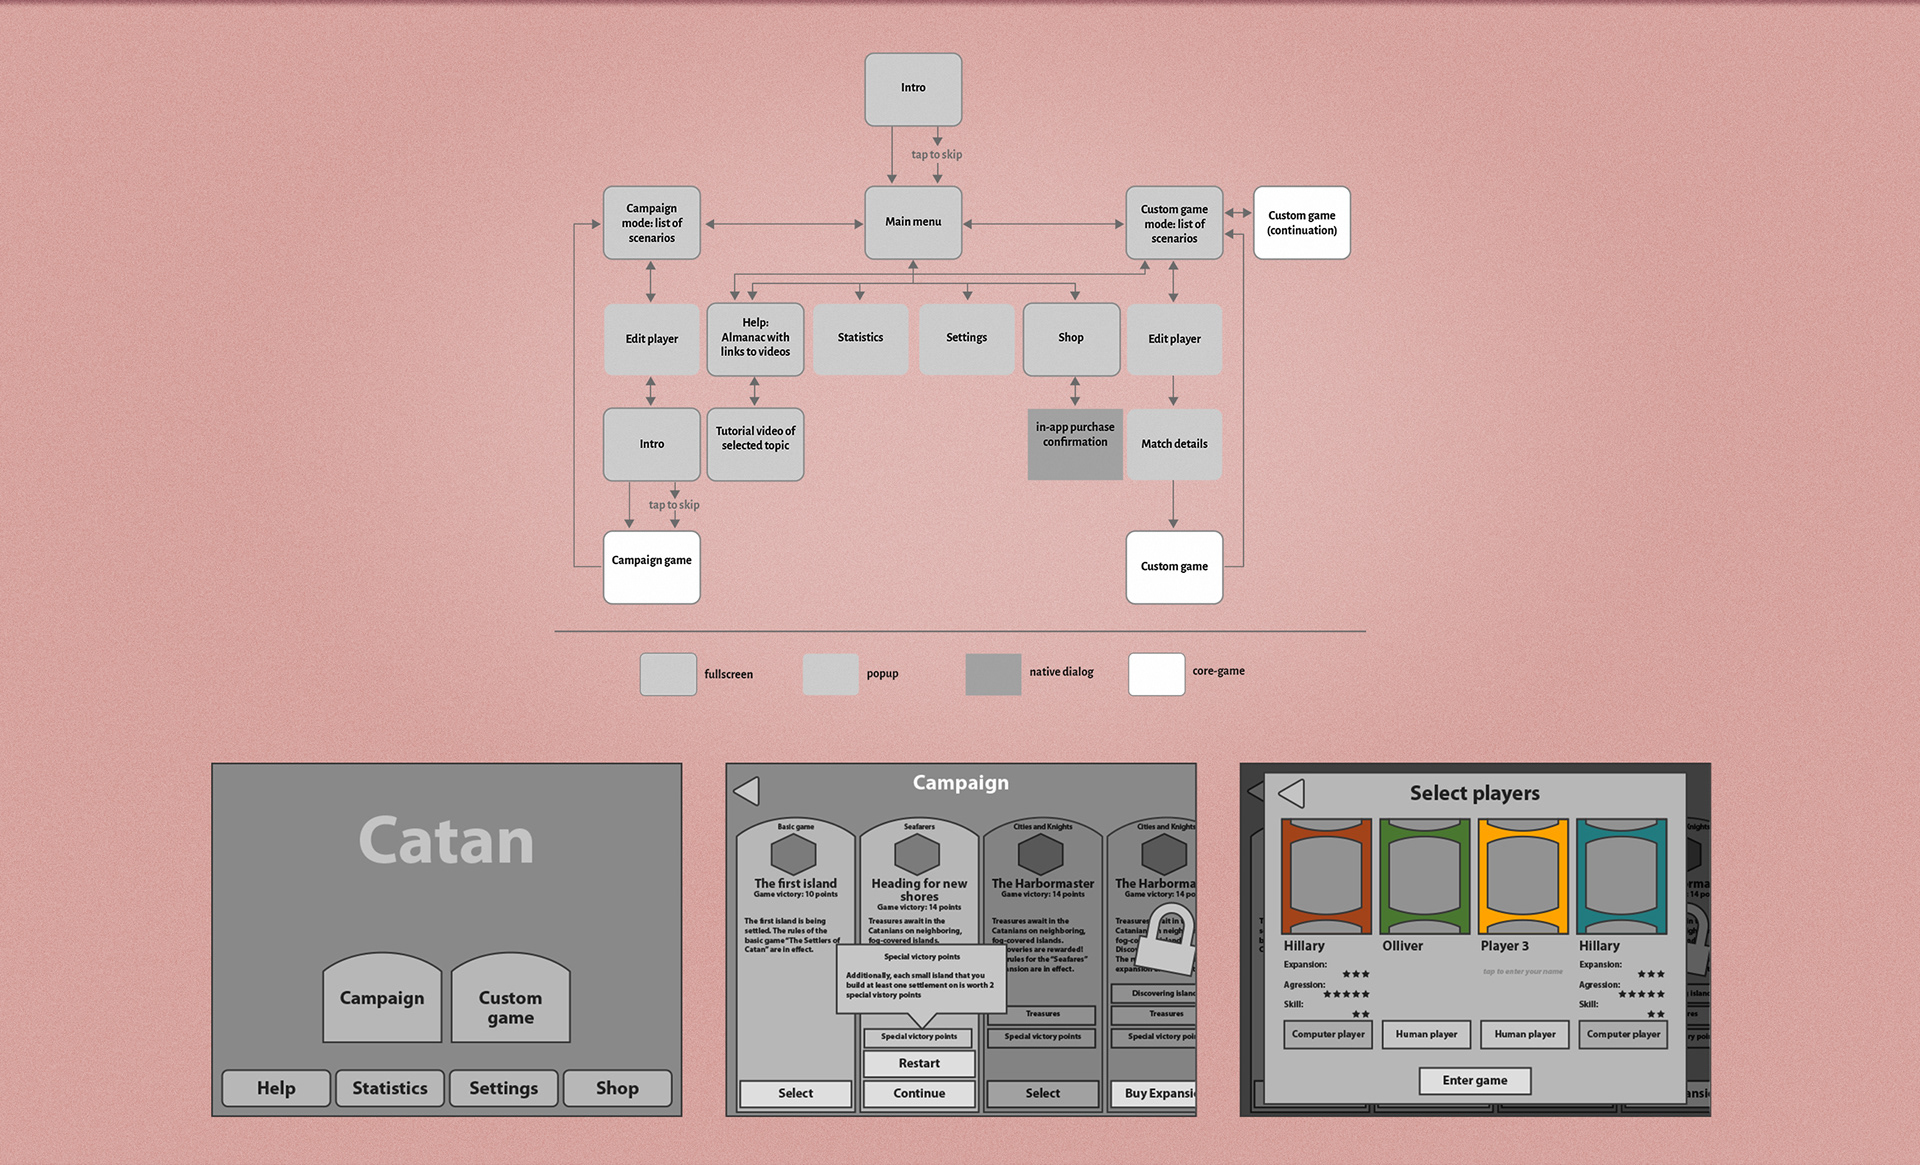Toggle Player 3's Human player button
Viewport: 1920px width, 1165px height.
tap(1524, 1034)
